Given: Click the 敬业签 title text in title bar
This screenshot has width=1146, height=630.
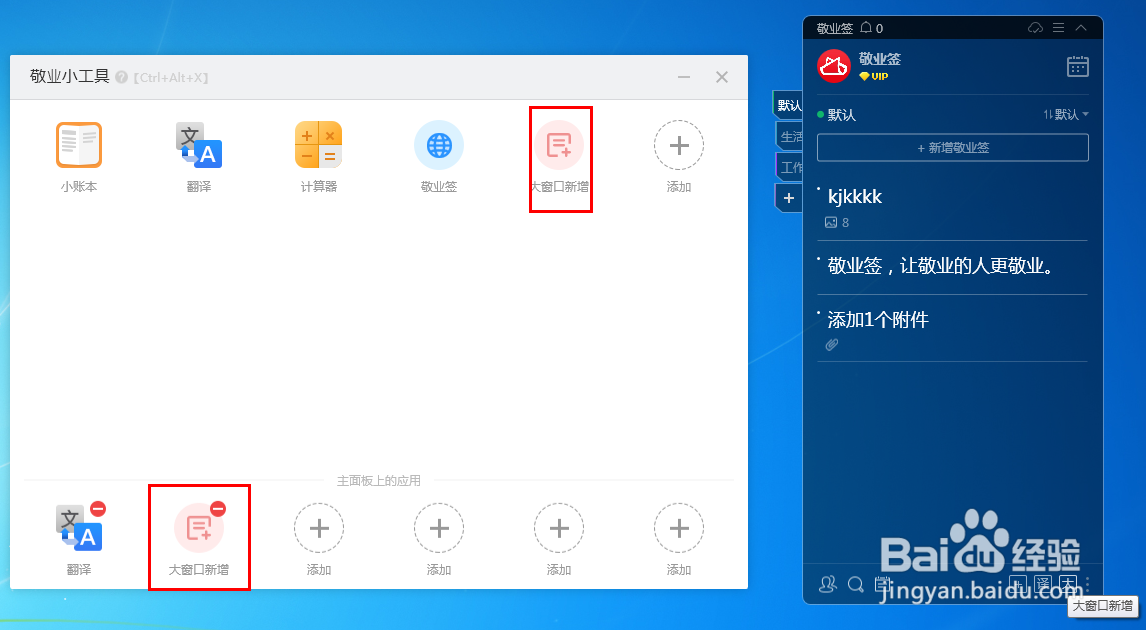Looking at the screenshot, I should tap(835, 28).
